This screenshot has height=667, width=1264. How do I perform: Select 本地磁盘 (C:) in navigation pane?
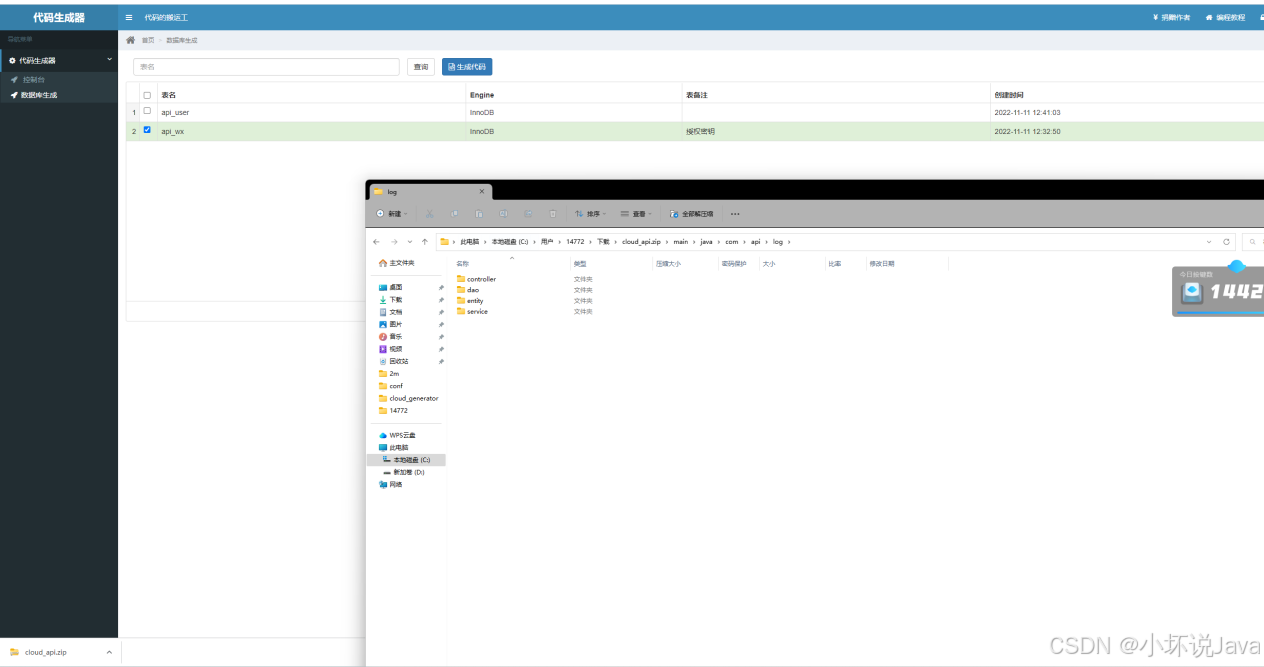(x=406, y=460)
